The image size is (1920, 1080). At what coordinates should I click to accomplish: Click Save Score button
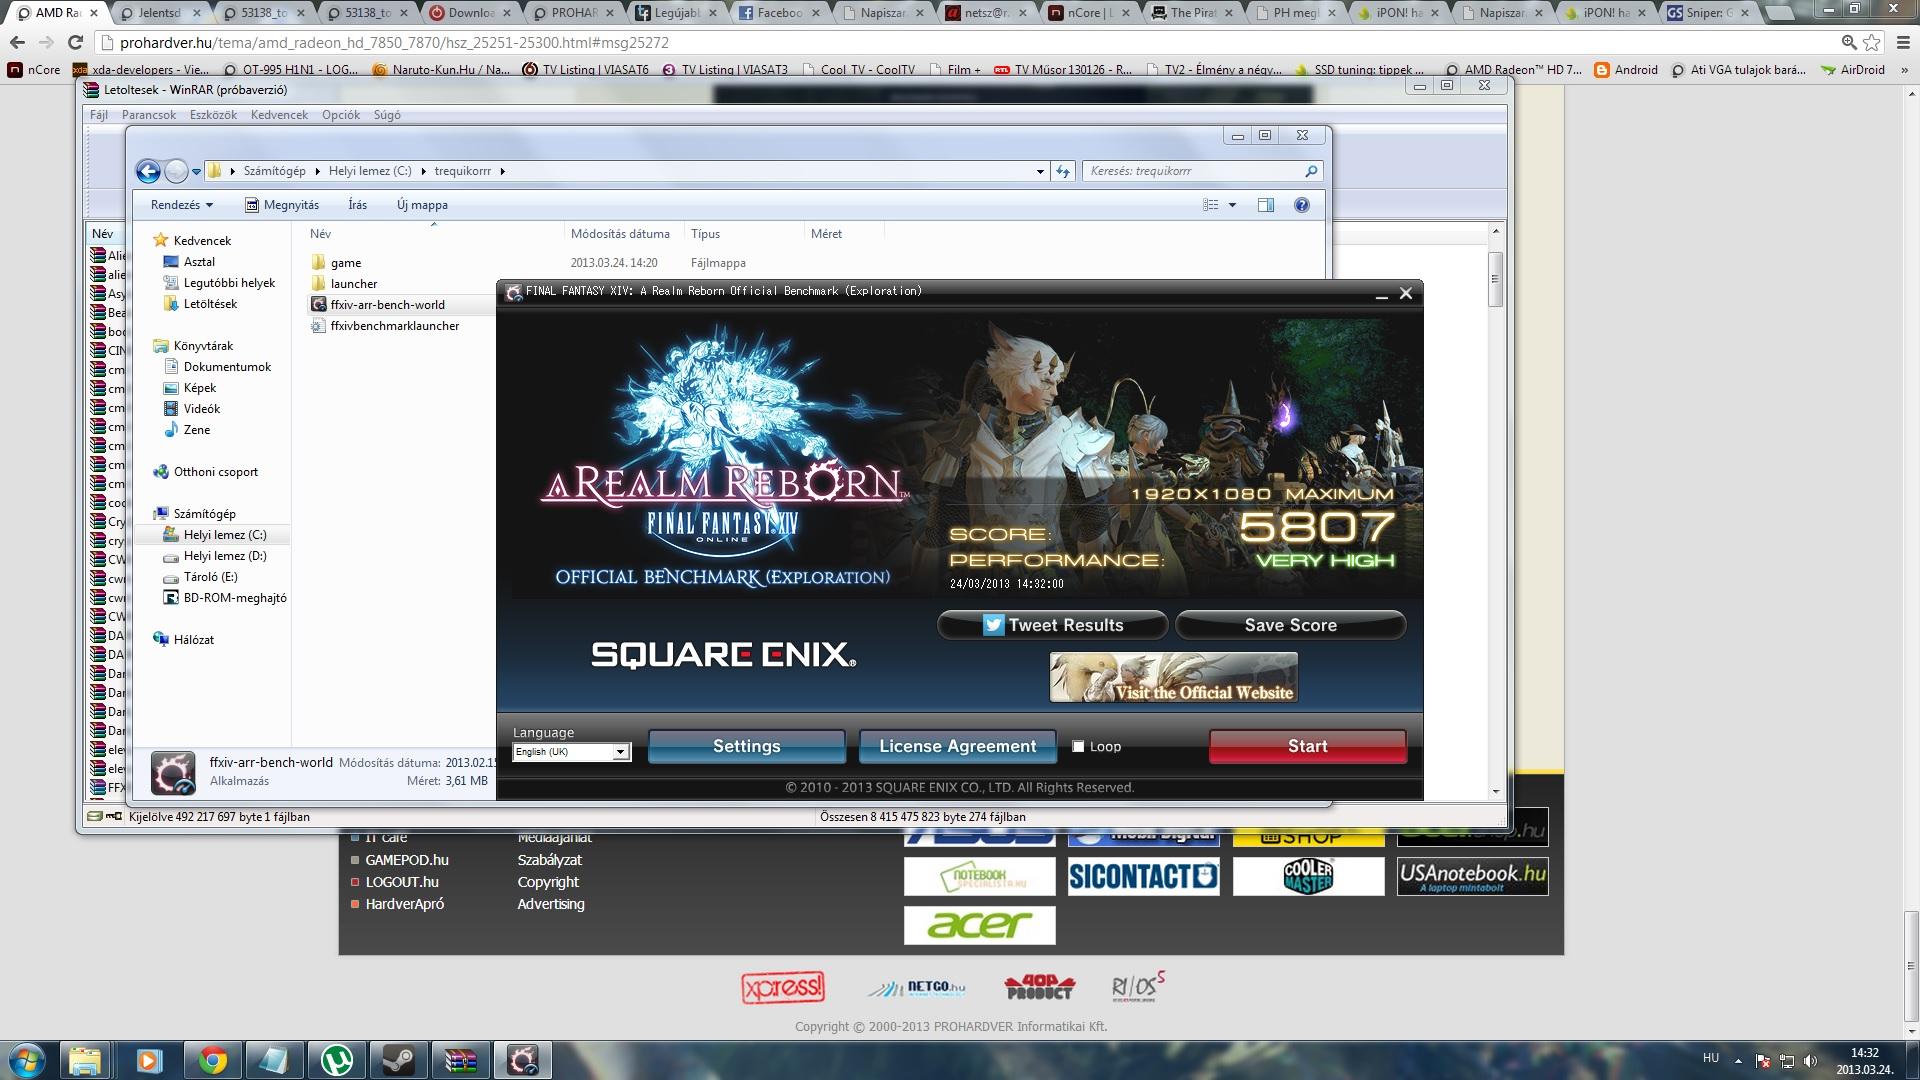click(1290, 625)
